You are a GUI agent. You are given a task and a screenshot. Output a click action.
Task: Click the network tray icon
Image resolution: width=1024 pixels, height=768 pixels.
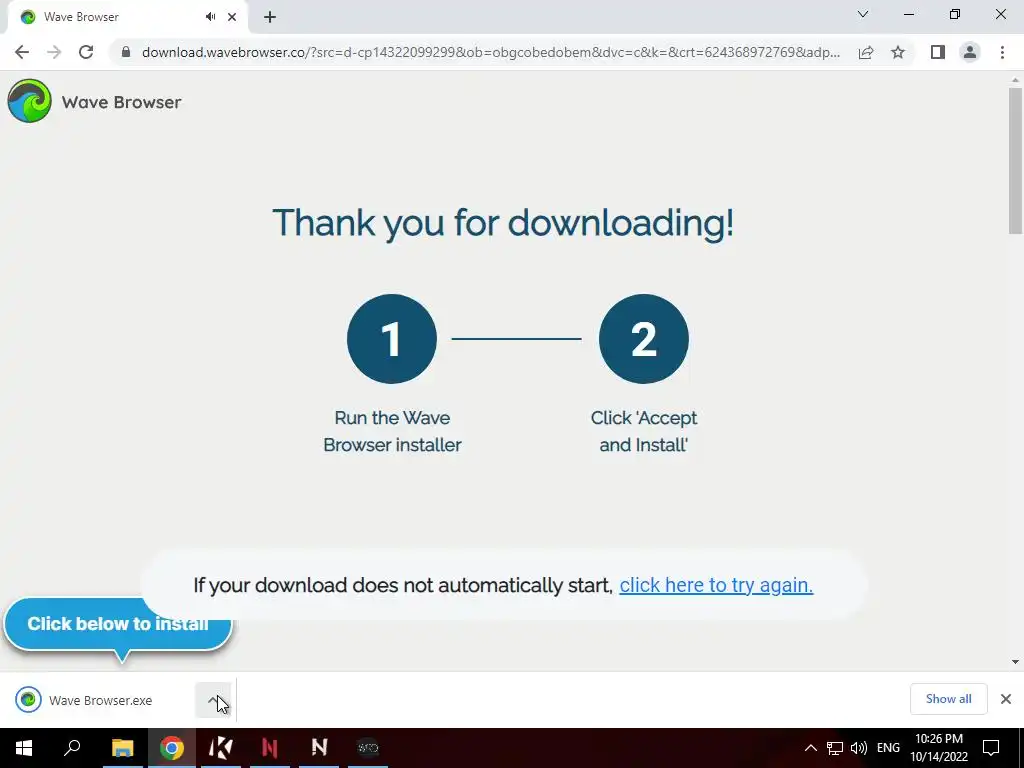click(835, 748)
